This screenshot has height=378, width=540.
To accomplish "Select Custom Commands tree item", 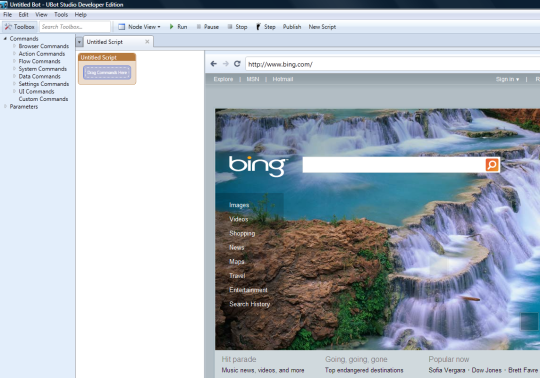I will point(43,99).
